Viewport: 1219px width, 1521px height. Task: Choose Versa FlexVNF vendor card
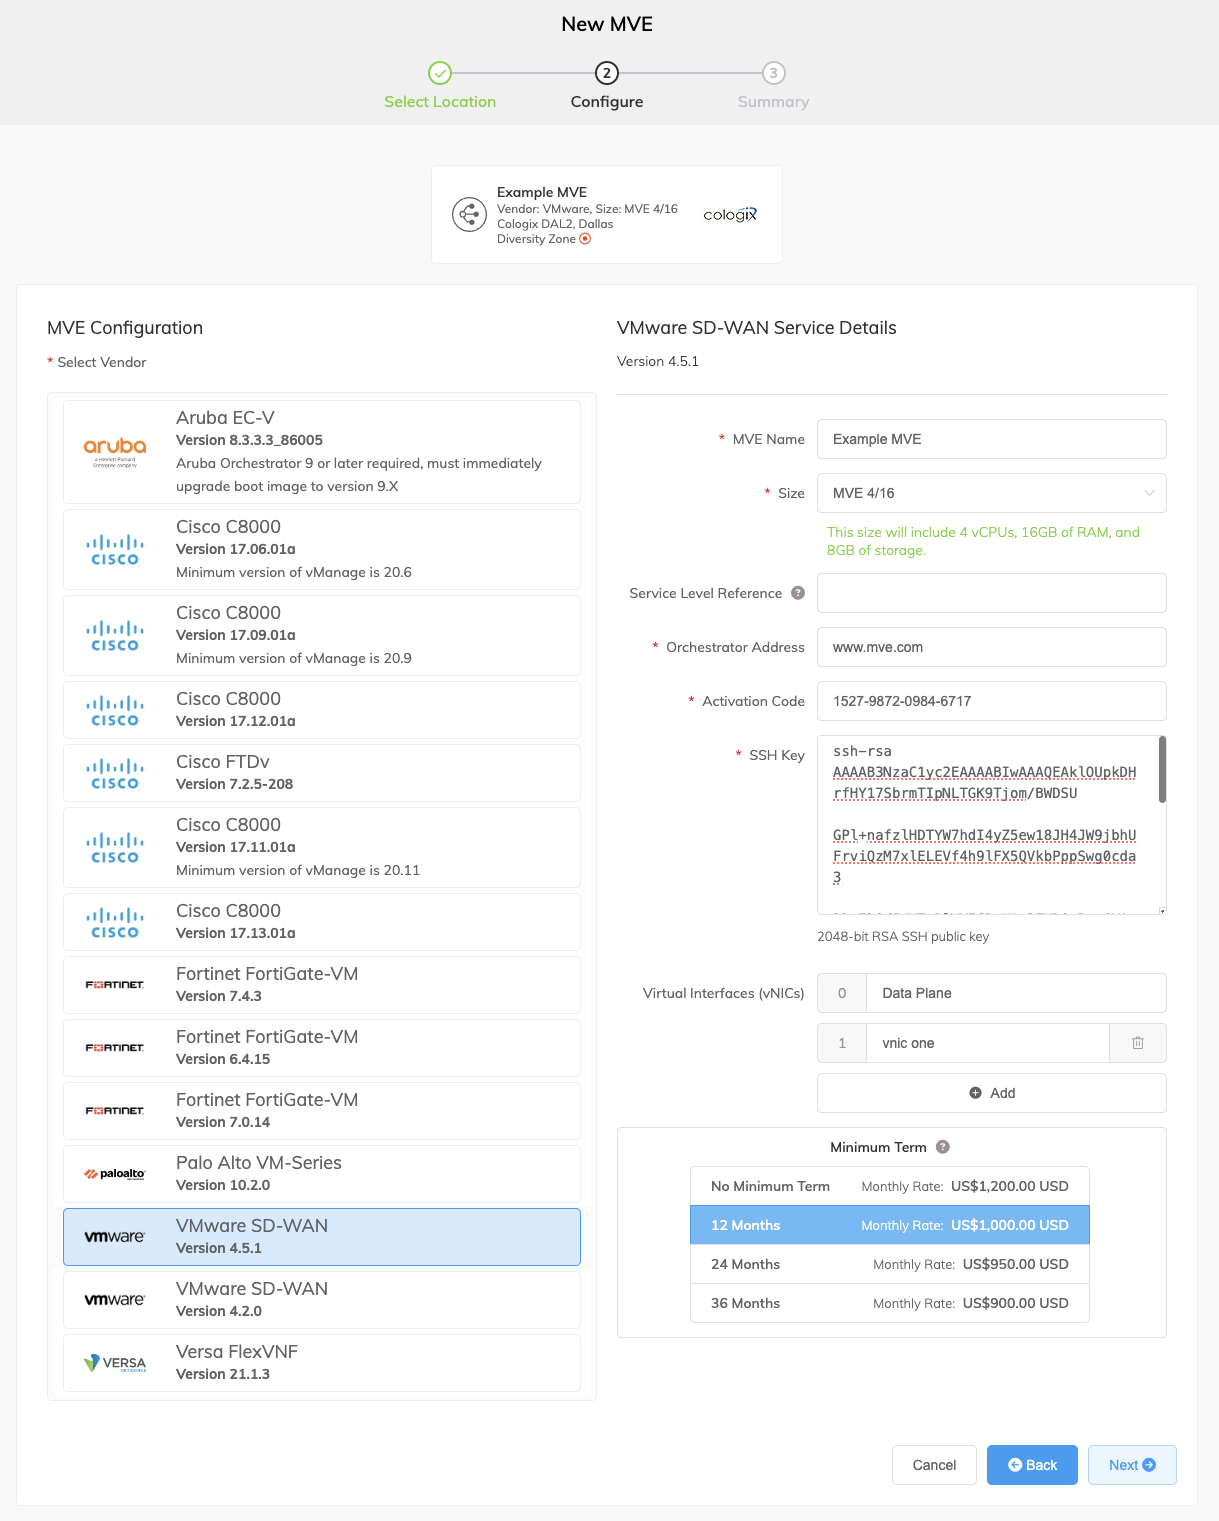[x=322, y=1363]
